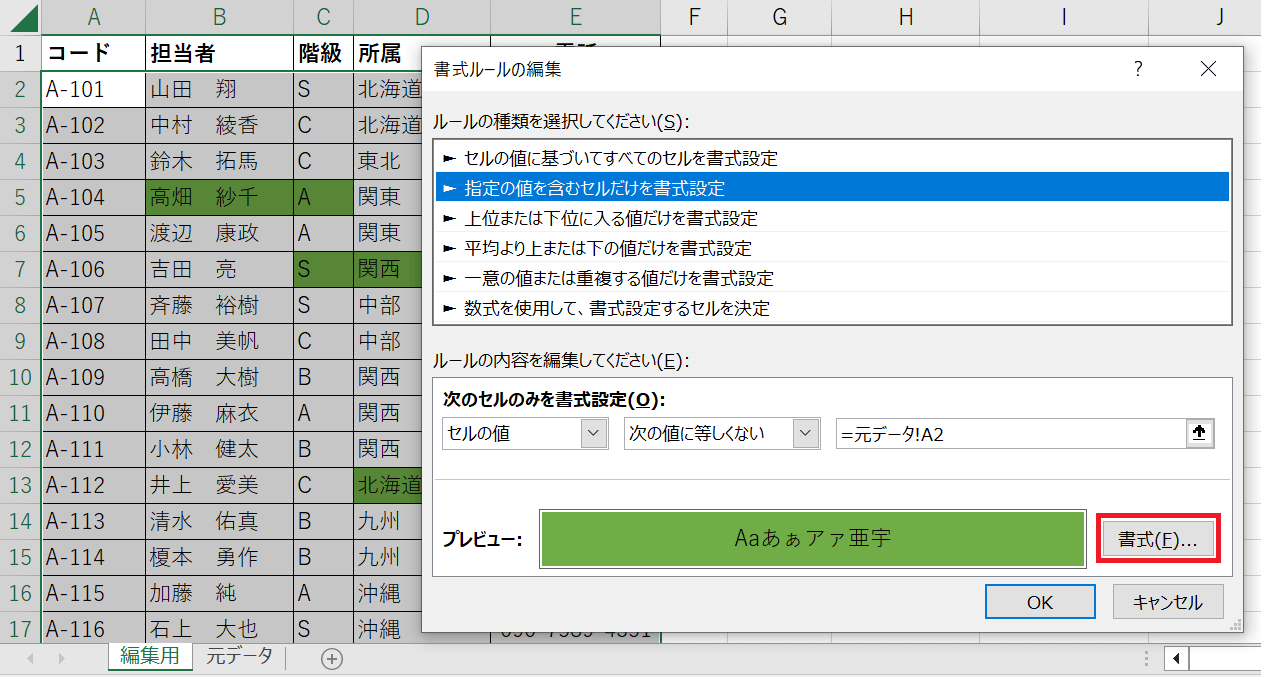This screenshot has height=677, width=1261.
Task: Click the =元データ!A2 formula field
Action: coord(1010,433)
